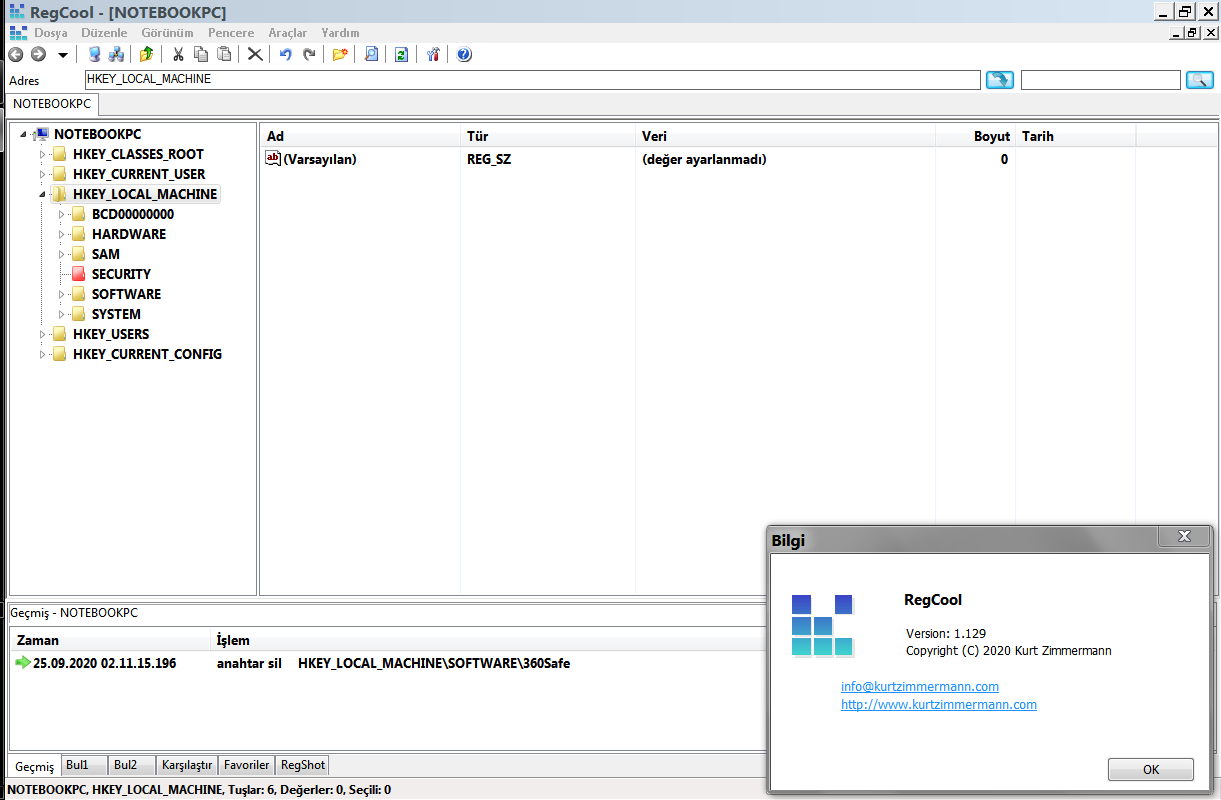The width and height of the screenshot is (1221, 800).
Task: Open the info@kurtzimmermann.com email link
Action: 920,687
